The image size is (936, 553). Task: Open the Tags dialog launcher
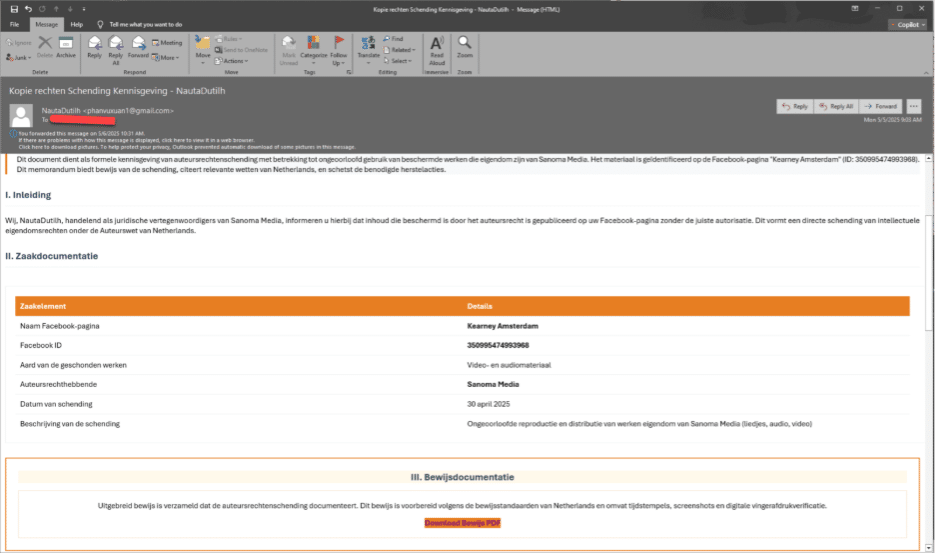pos(349,72)
